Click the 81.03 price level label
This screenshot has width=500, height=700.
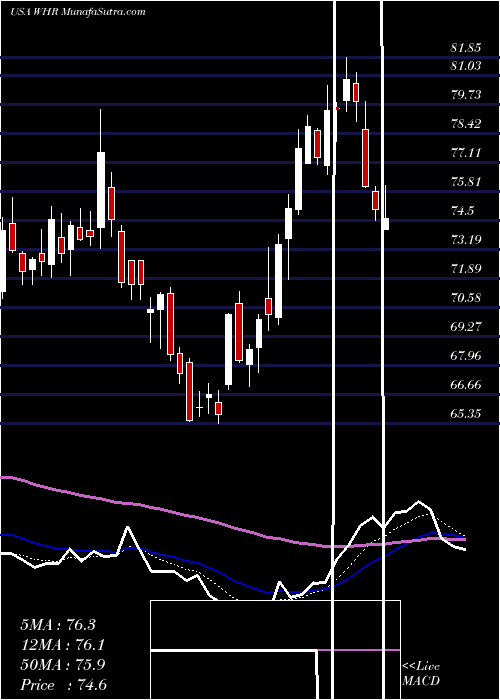(466, 66)
